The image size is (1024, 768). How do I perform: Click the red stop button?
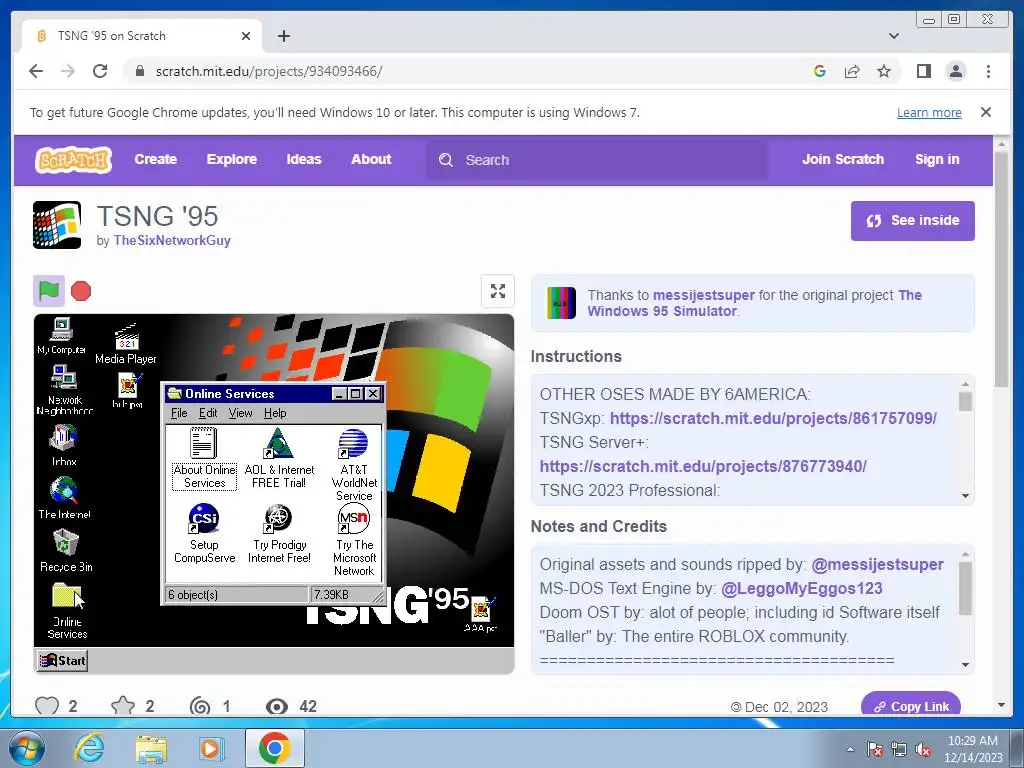click(x=81, y=291)
